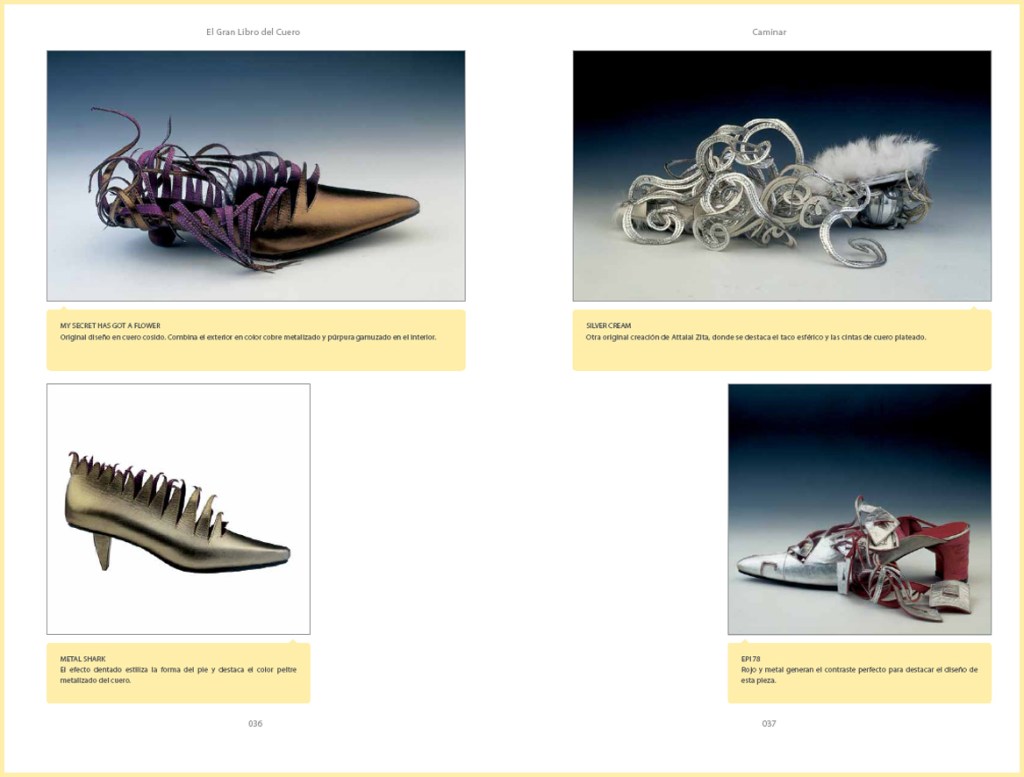The width and height of the screenshot is (1024, 777).
Task: Click the caption text starting "Original diseño en cuero"
Action: point(248,337)
